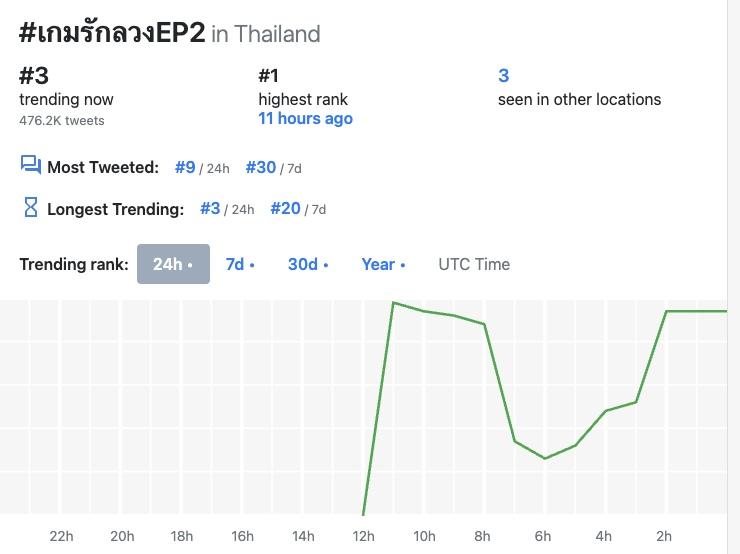The image size is (740, 554).
Task: Click the chart low point at 6h
Action: [545, 458]
